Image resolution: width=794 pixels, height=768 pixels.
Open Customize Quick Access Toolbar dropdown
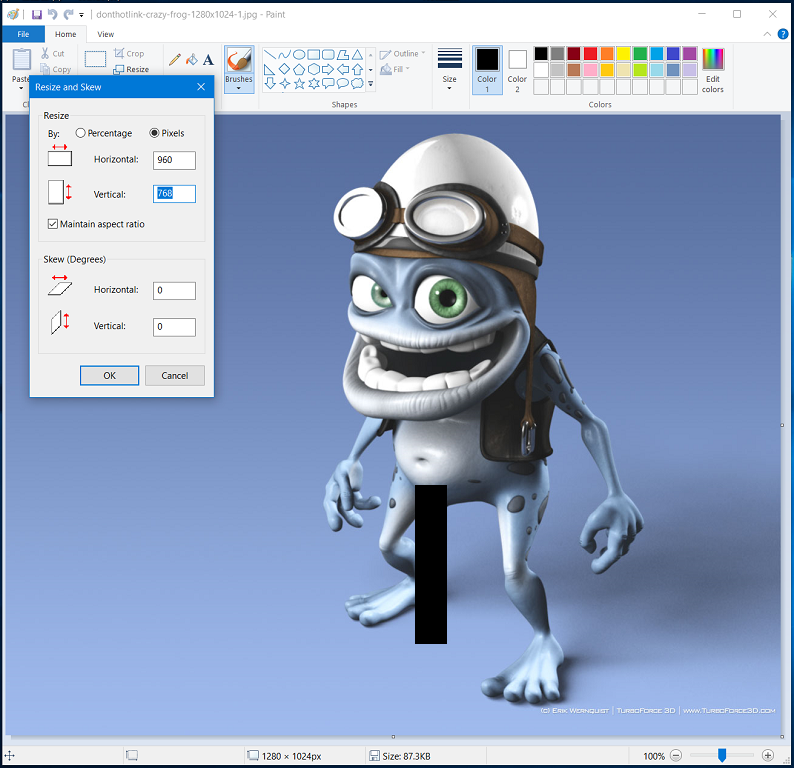click(82, 15)
